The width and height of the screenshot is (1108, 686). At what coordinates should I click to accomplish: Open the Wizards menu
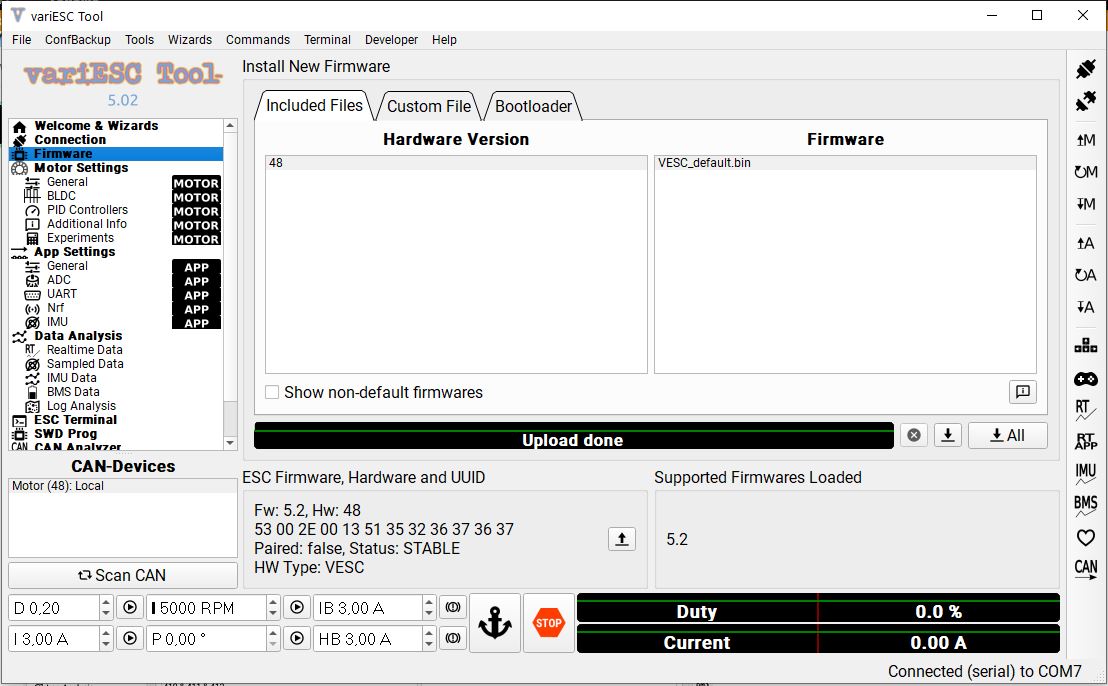coord(190,40)
